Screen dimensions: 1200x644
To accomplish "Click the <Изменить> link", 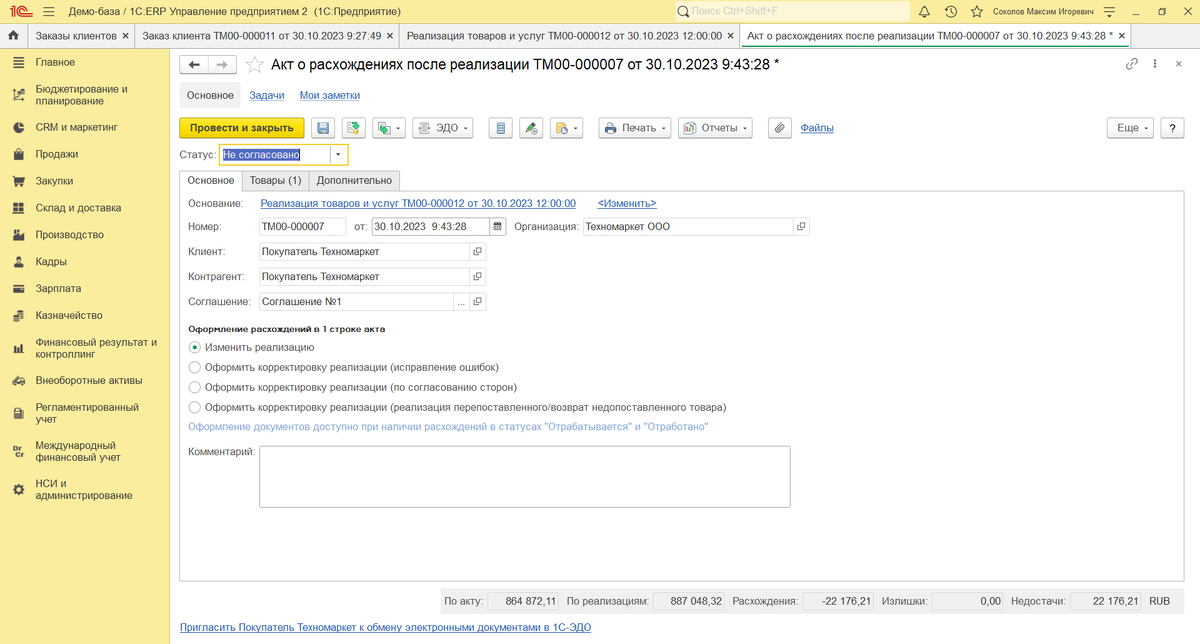I will point(627,202).
